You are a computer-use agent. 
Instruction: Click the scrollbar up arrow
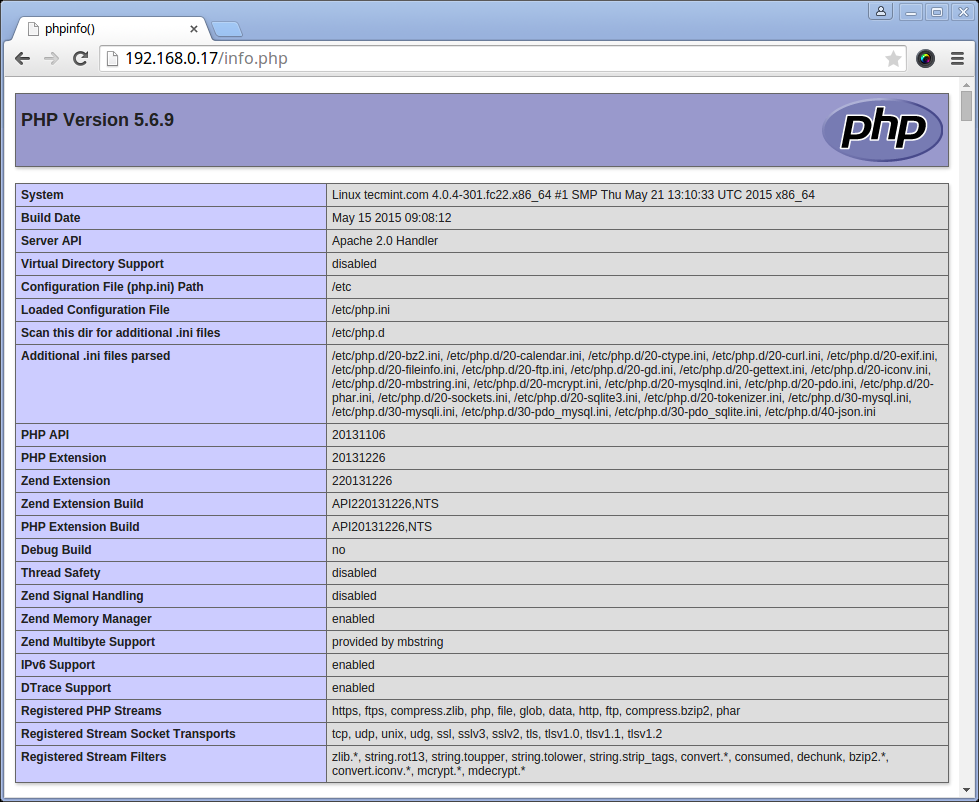tap(967, 84)
